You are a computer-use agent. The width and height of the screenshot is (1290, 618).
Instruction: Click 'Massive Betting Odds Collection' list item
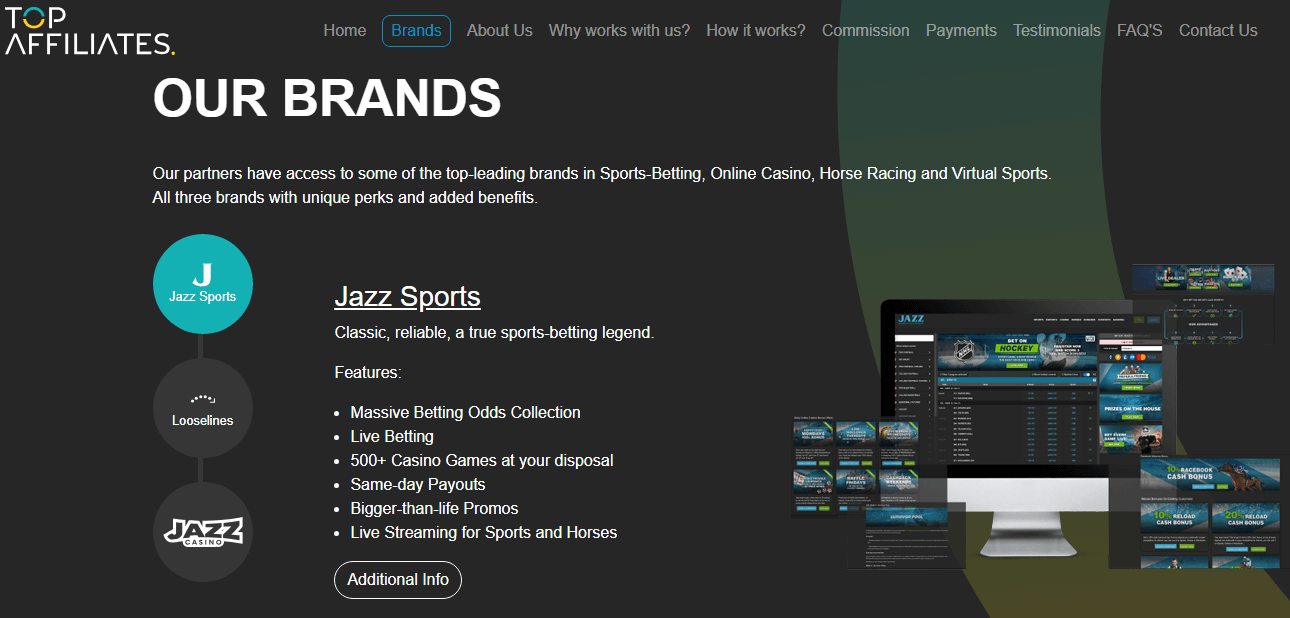point(465,413)
